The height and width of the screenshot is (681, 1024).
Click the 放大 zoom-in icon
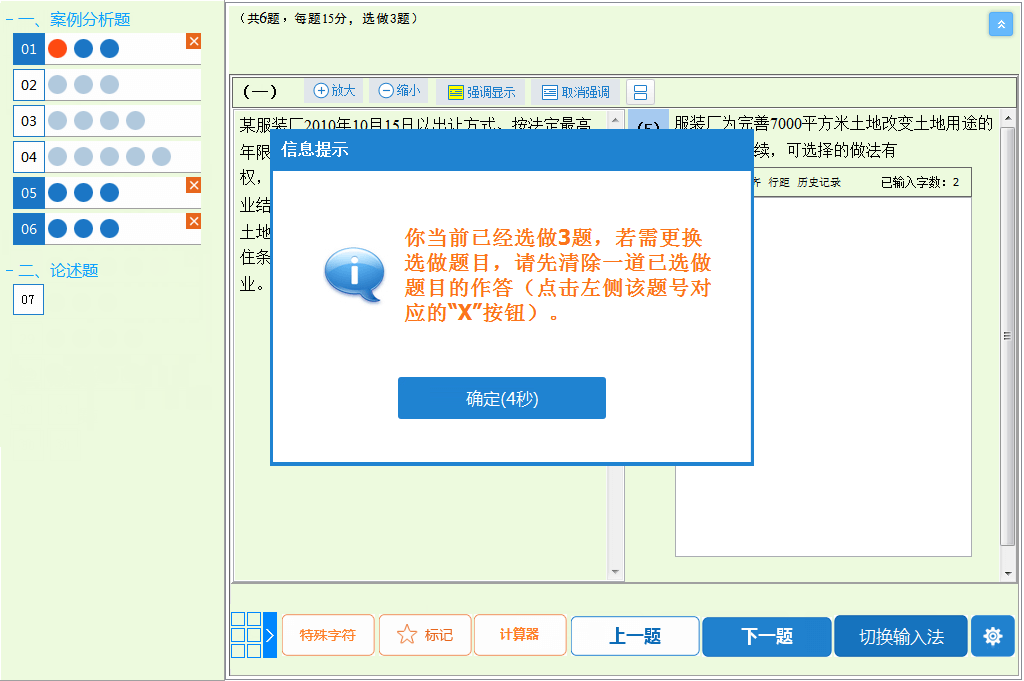click(334, 90)
